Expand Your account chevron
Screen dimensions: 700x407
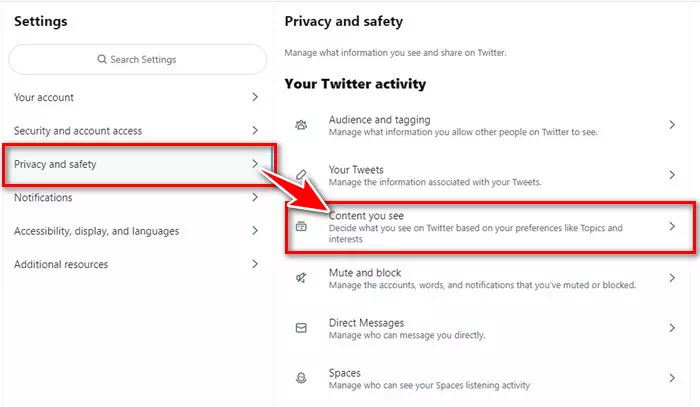point(255,97)
